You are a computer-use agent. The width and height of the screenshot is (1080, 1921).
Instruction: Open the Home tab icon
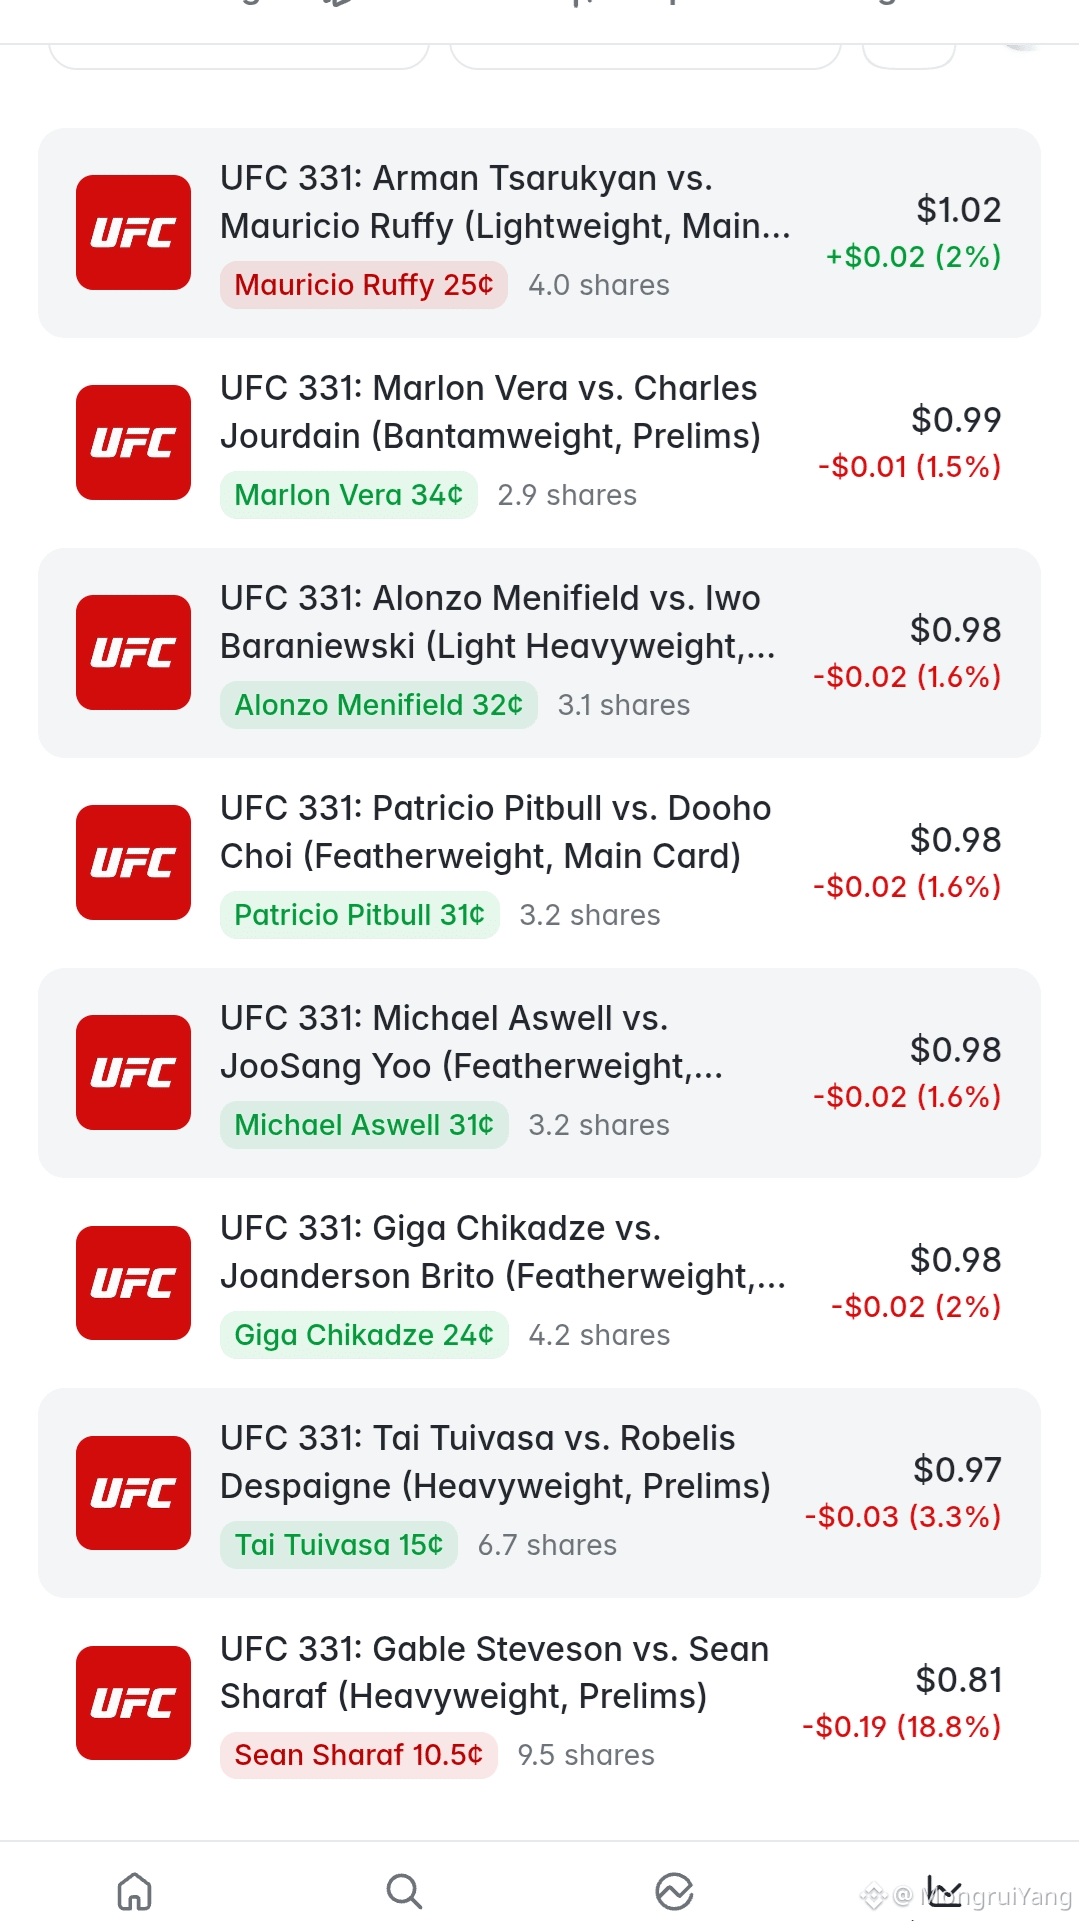(135, 1891)
